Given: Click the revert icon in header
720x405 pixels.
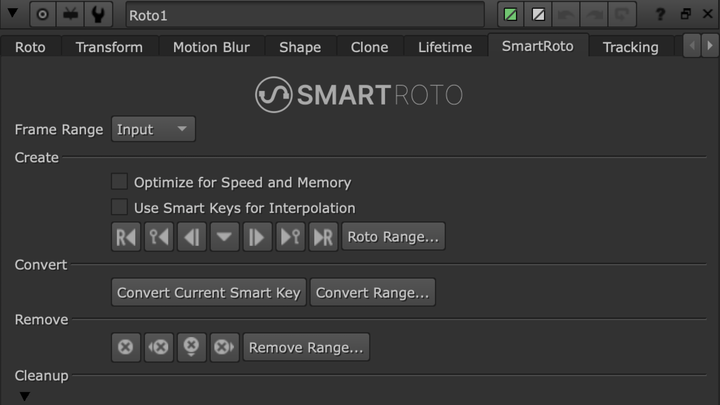Looking at the screenshot, I should (x=622, y=15).
